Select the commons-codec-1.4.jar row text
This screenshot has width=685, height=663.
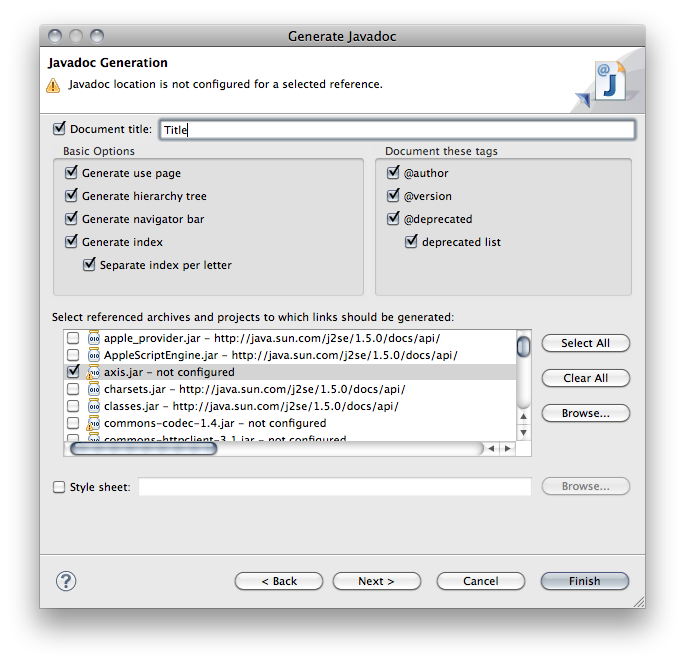pyautogui.click(x=215, y=423)
